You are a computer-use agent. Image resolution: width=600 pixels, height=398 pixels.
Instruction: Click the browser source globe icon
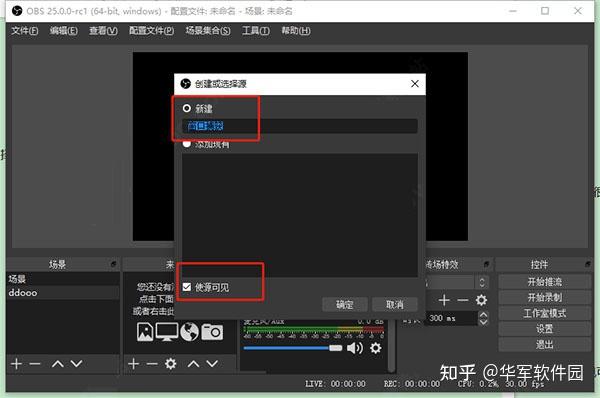point(189,332)
